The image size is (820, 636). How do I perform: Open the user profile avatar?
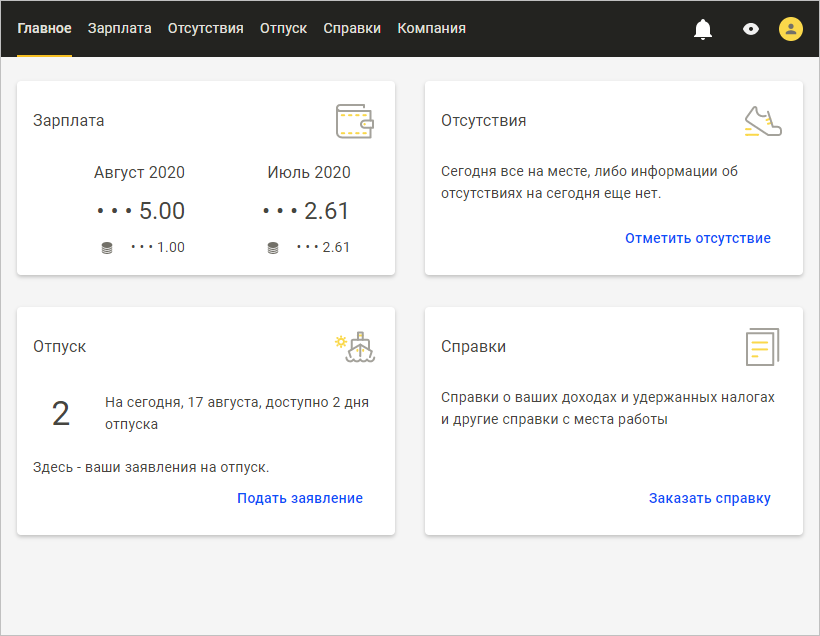point(791,29)
